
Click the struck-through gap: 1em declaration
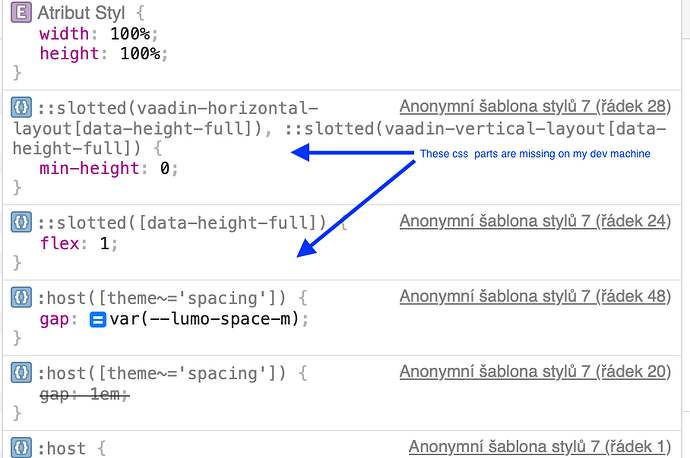(x=86, y=395)
